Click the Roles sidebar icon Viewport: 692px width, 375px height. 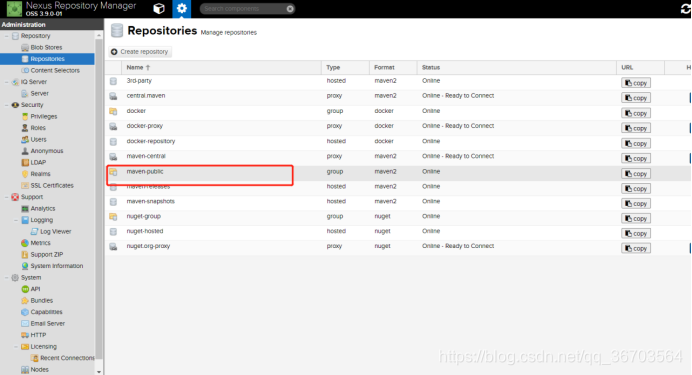[x=25, y=128]
